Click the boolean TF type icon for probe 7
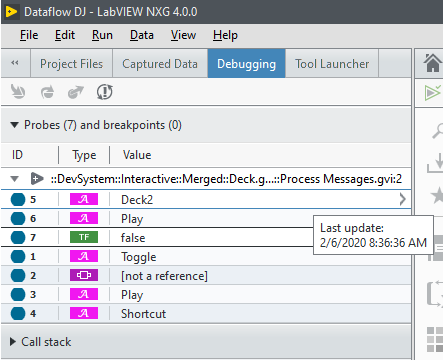 84,237
